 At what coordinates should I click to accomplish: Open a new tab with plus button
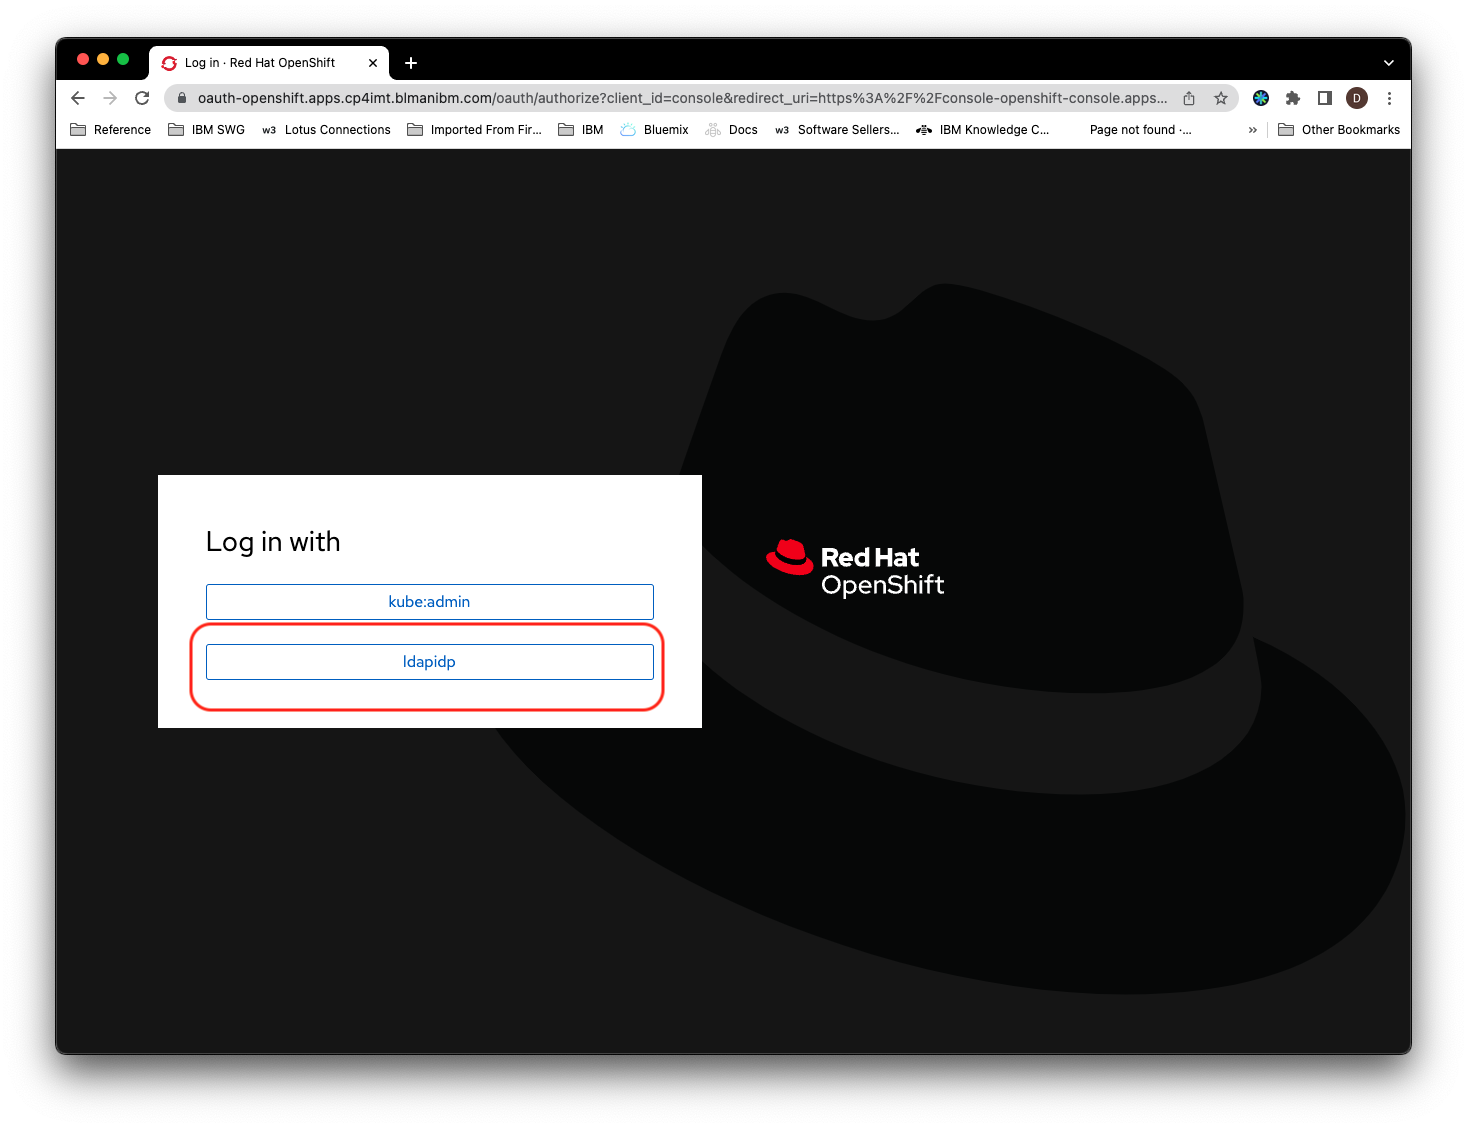tap(411, 63)
